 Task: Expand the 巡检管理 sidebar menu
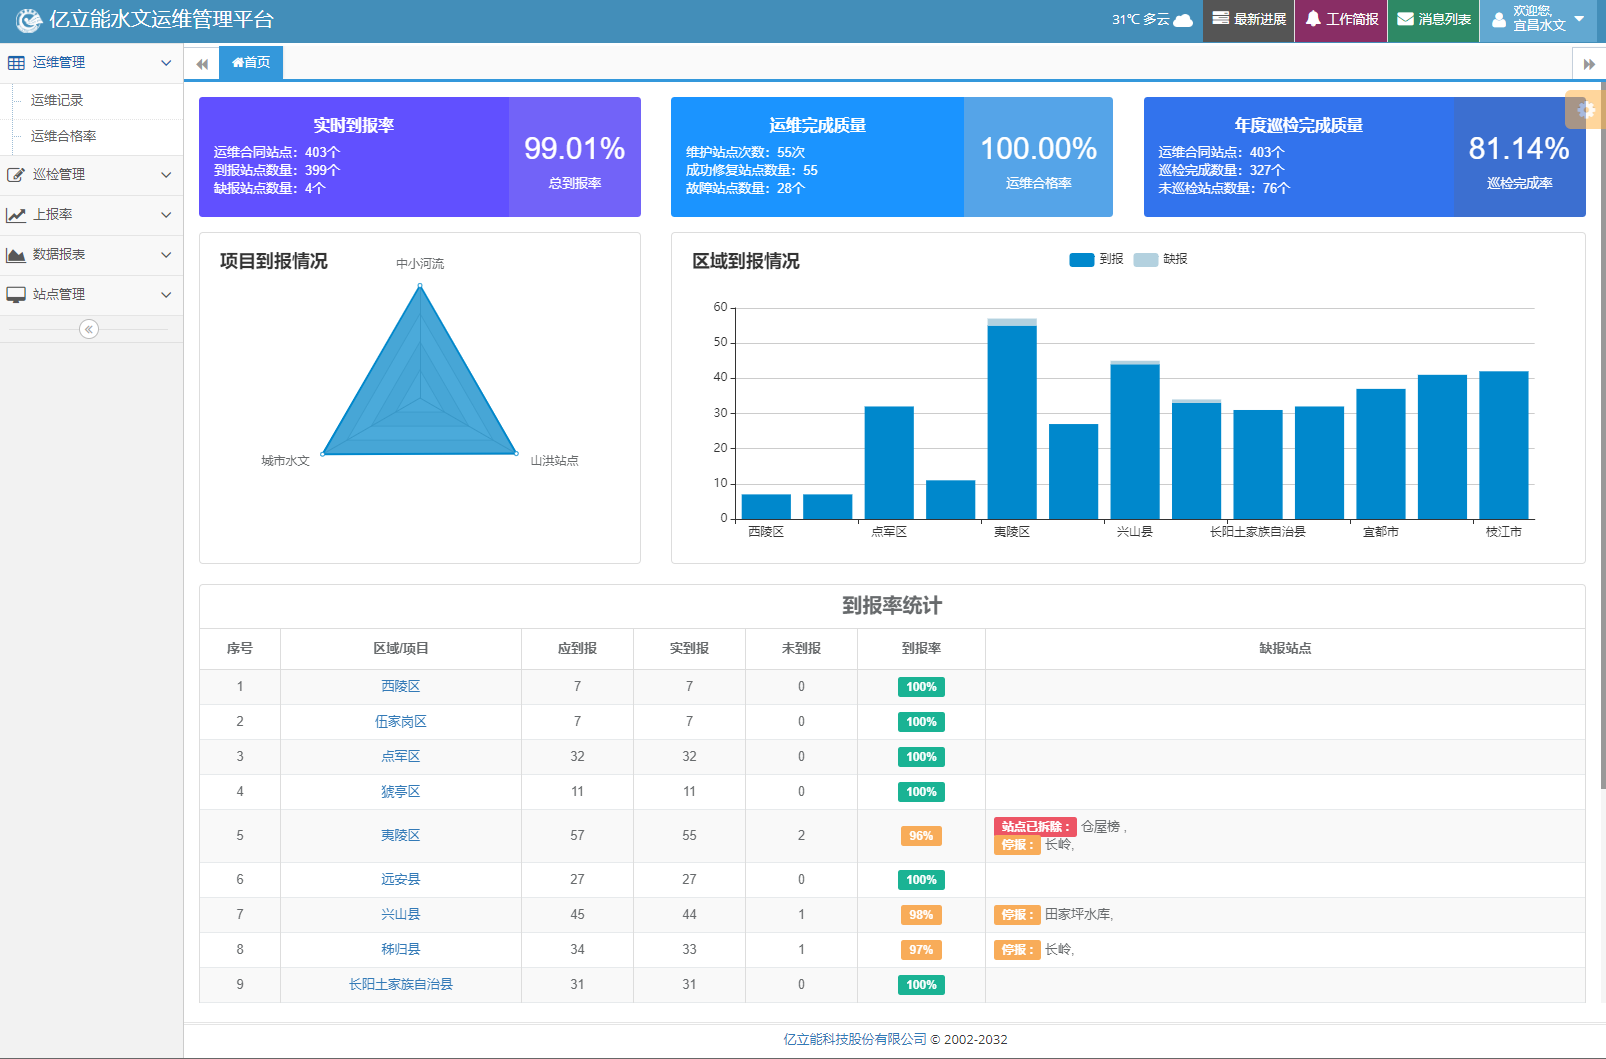(90, 174)
